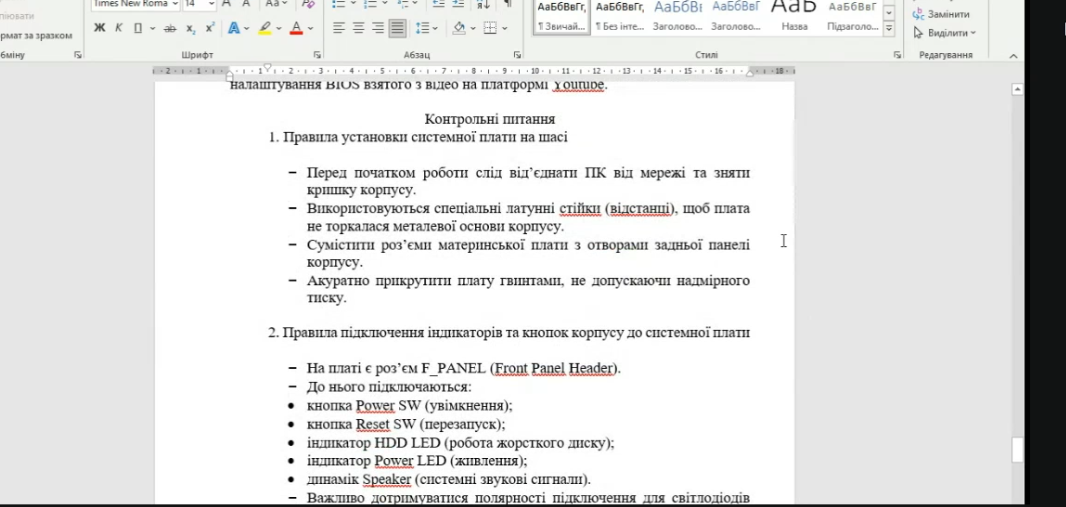1066x507 pixels.
Task: Apply underline with the П button
Action: tap(138, 28)
